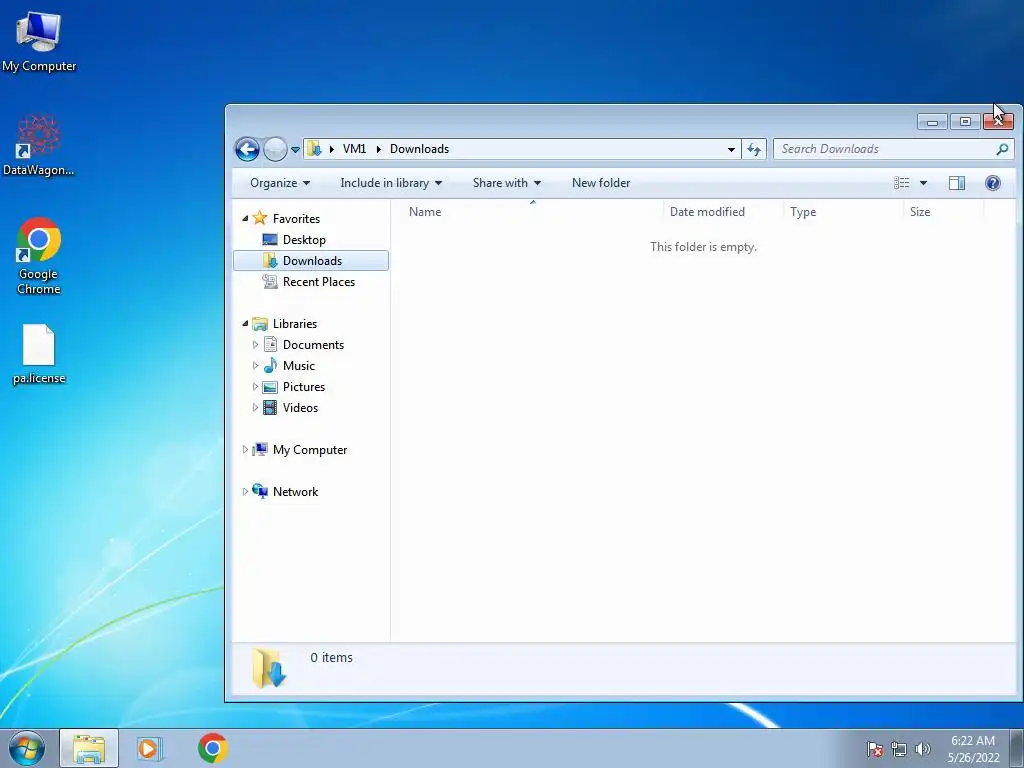This screenshot has height=768, width=1024.
Task: Open Include in library menu
Action: [391, 183]
